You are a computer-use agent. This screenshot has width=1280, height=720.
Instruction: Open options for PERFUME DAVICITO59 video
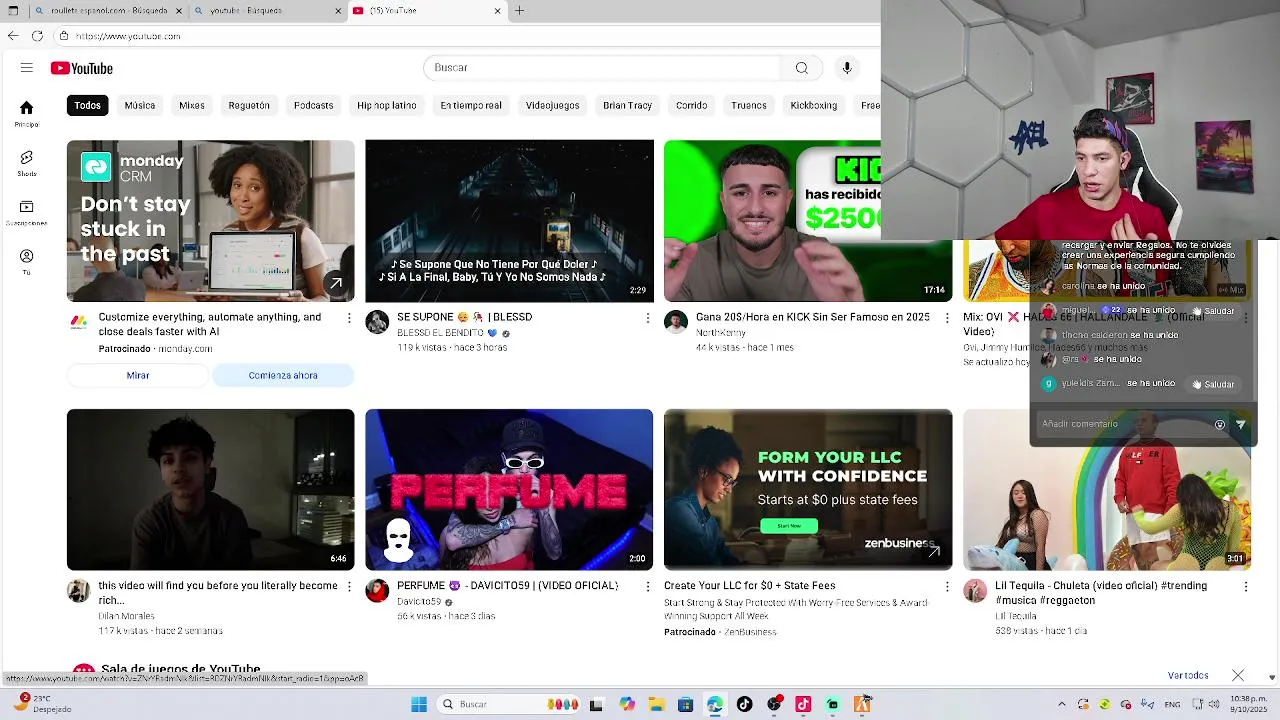click(647, 587)
